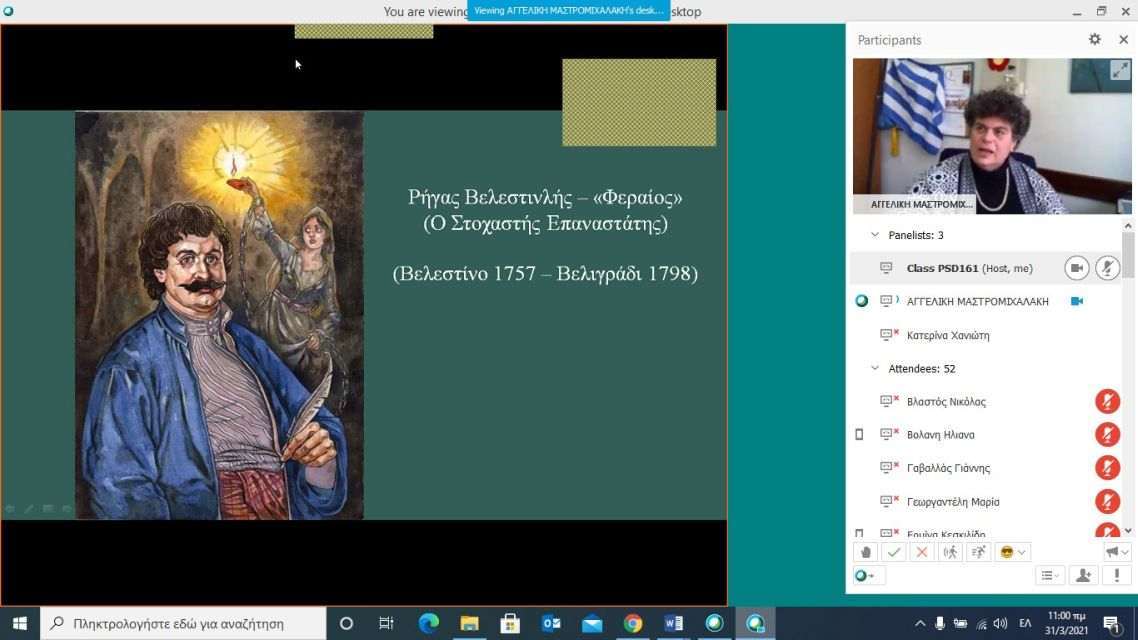Image resolution: width=1138 pixels, height=640 pixels.
Task: Click the Rigas Feraios portrait on the slide
Action: 219,315
